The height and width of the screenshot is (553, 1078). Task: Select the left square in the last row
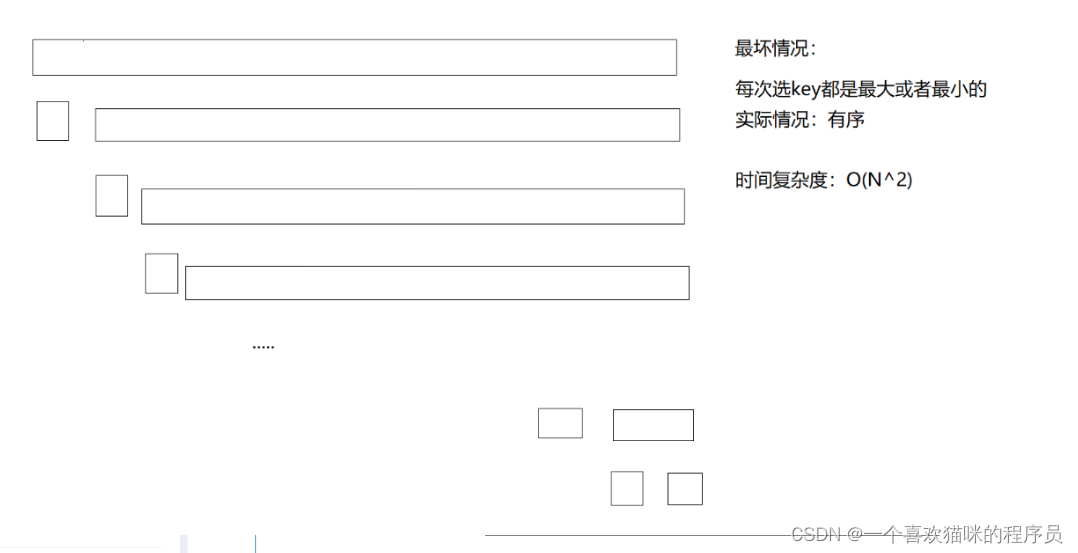(627, 488)
